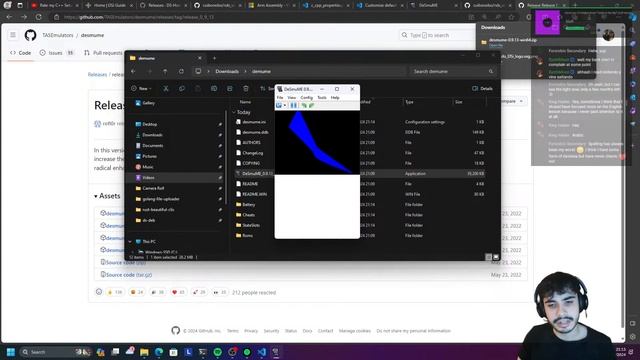Open the View menu in DeSmuME
This screenshot has height=360, width=640.
pyautogui.click(x=291, y=98)
